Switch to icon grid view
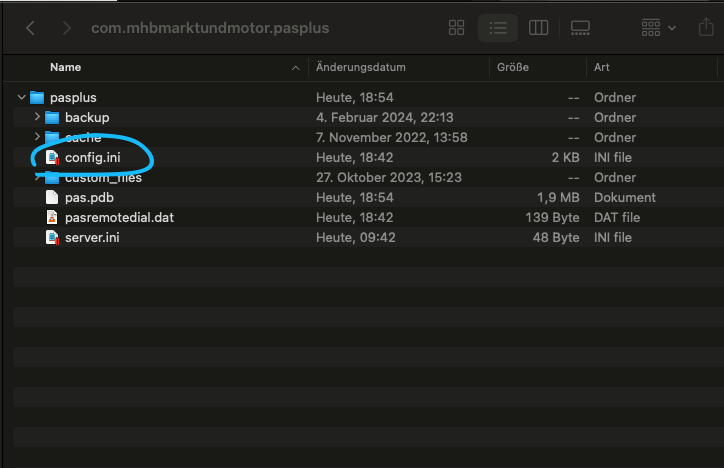The image size is (724, 468). point(457,28)
